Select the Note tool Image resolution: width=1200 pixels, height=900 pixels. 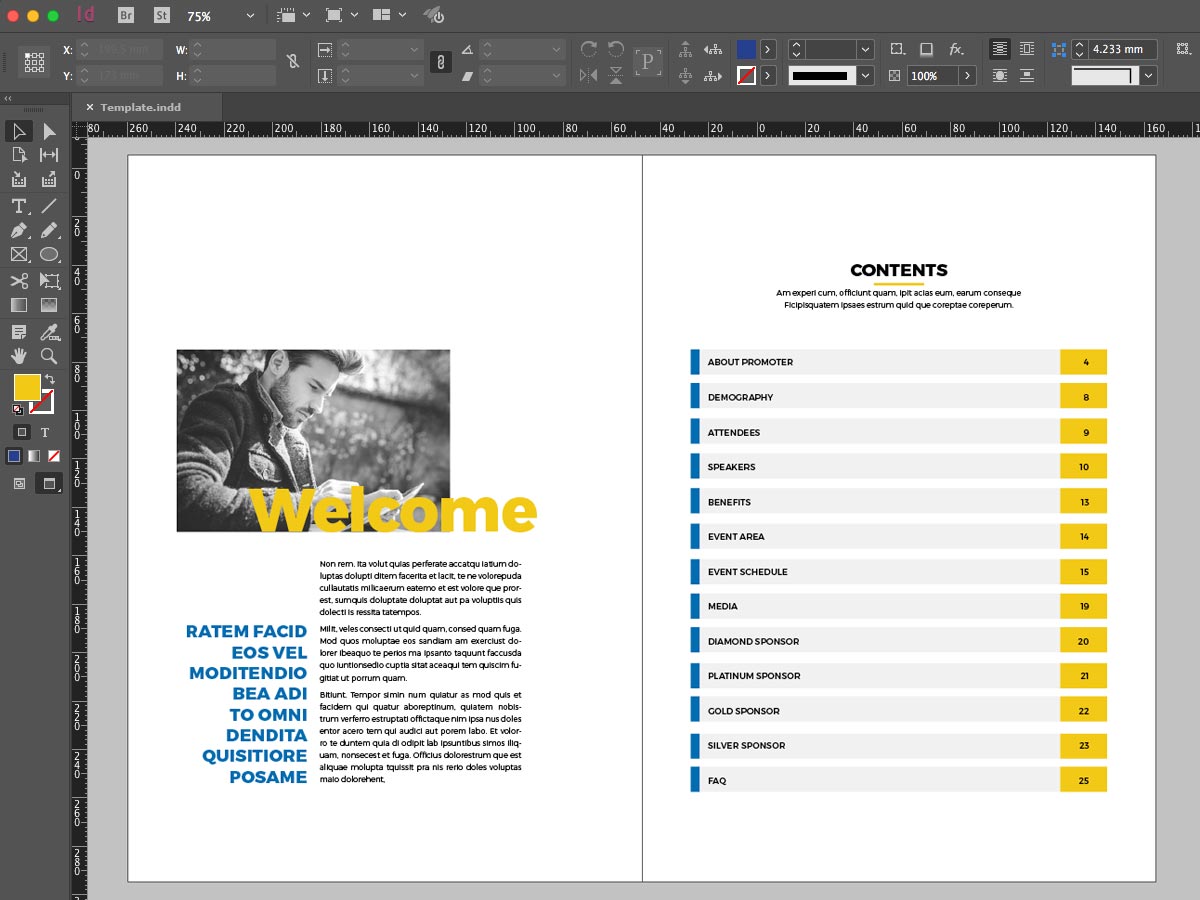pos(19,332)
